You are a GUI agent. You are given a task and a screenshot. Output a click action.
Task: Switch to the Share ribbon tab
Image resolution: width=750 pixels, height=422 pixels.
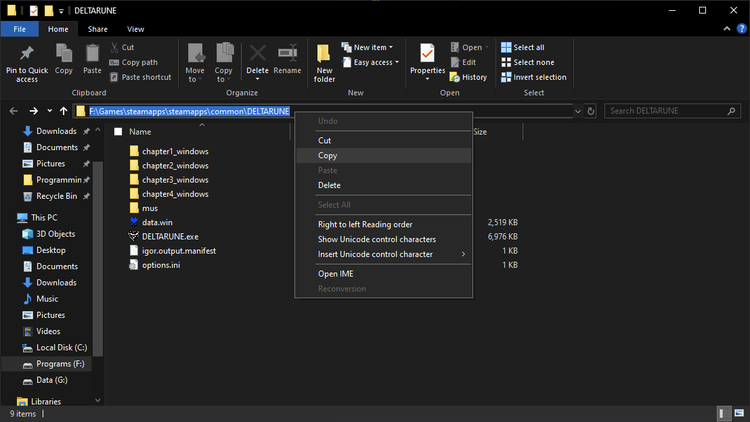(x=98, y=29)
